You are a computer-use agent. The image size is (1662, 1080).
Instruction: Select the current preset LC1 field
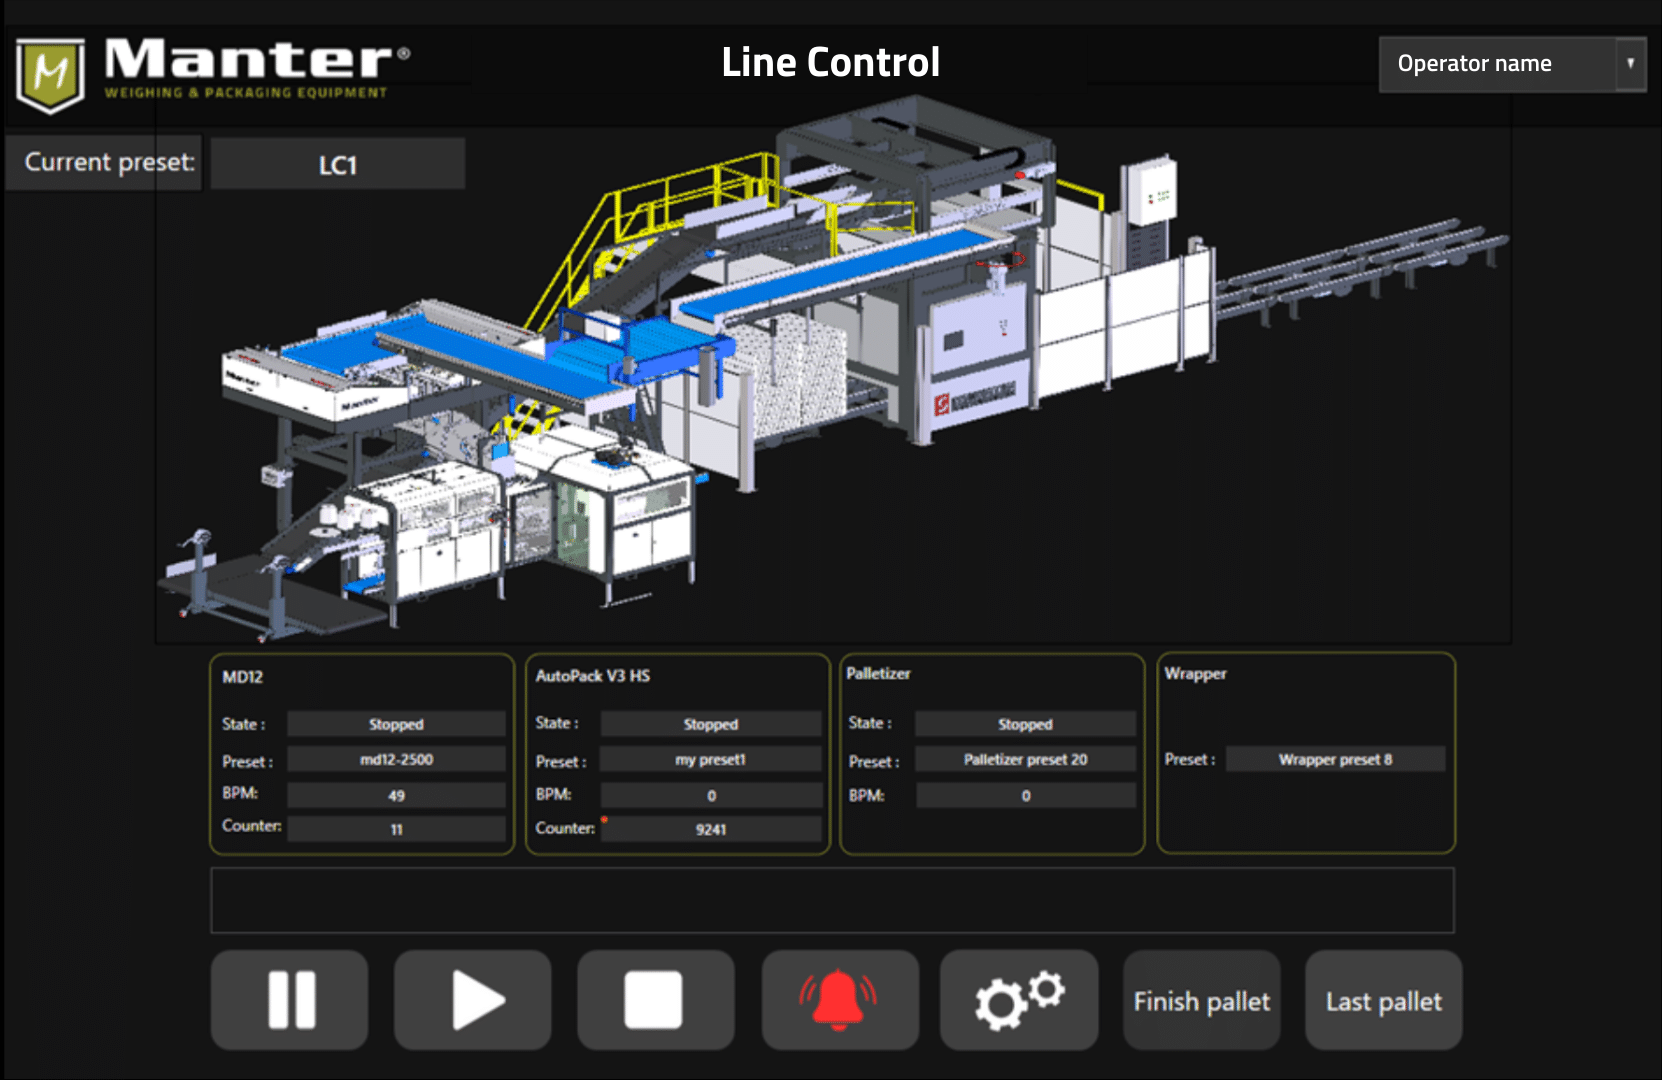(337, 165)
